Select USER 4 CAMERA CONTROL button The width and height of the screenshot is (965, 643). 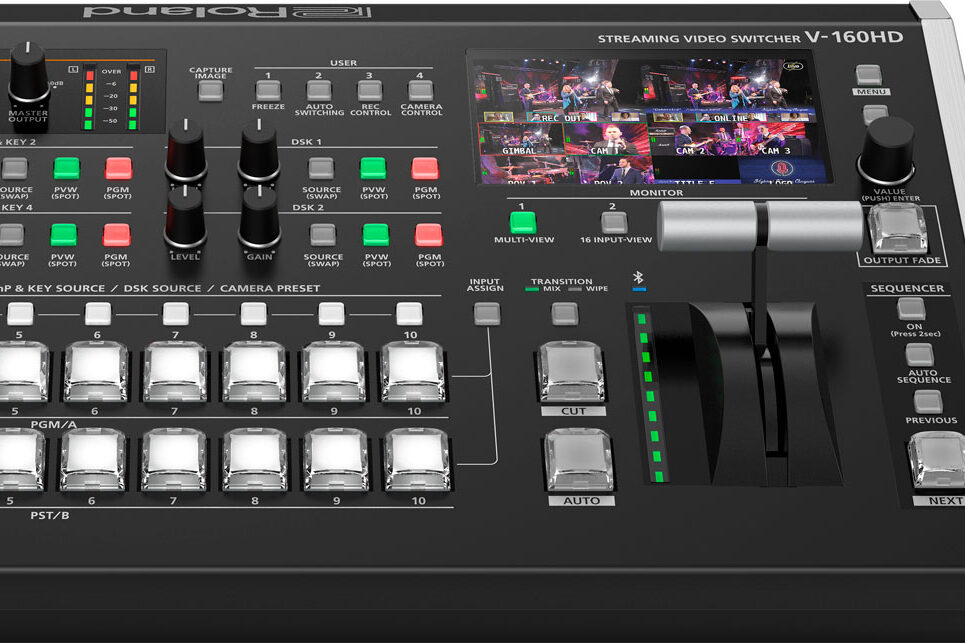tap(421, 91)
